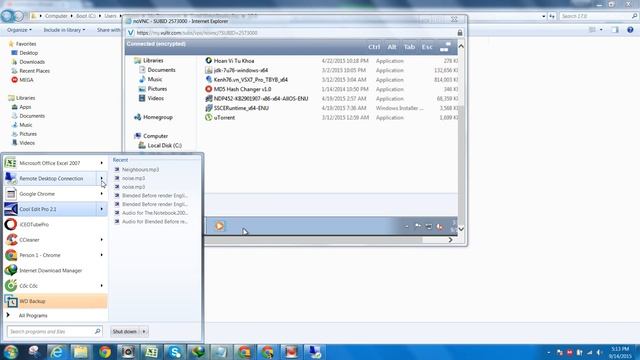Open File Explorer folder on taskbar
Screen dimensions: 640x360
click(80, 352)
